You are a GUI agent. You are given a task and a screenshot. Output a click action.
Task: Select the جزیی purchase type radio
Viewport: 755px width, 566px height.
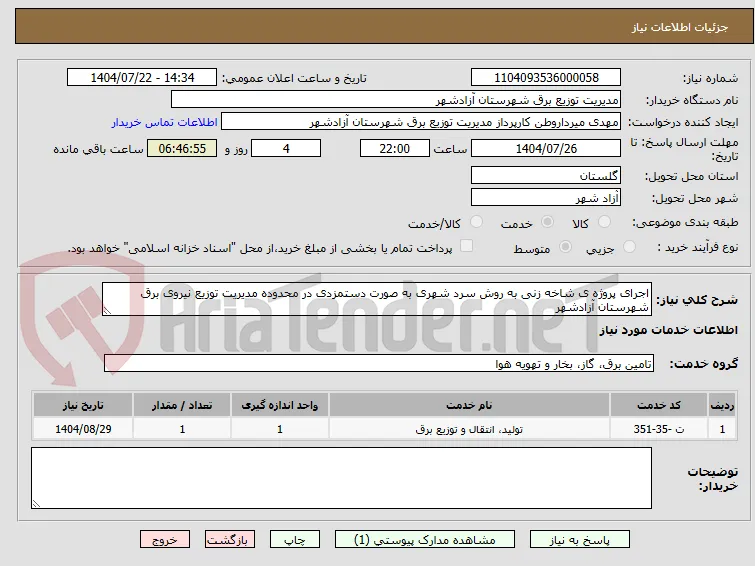tap(629, 247)
